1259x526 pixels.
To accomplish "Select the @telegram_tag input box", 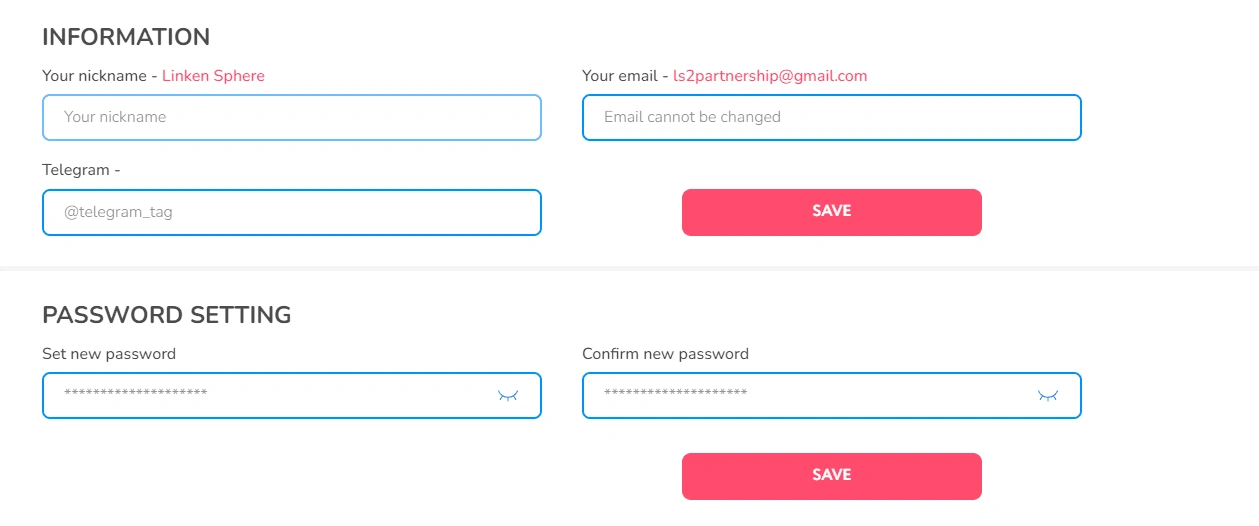I will coord(291,212).
